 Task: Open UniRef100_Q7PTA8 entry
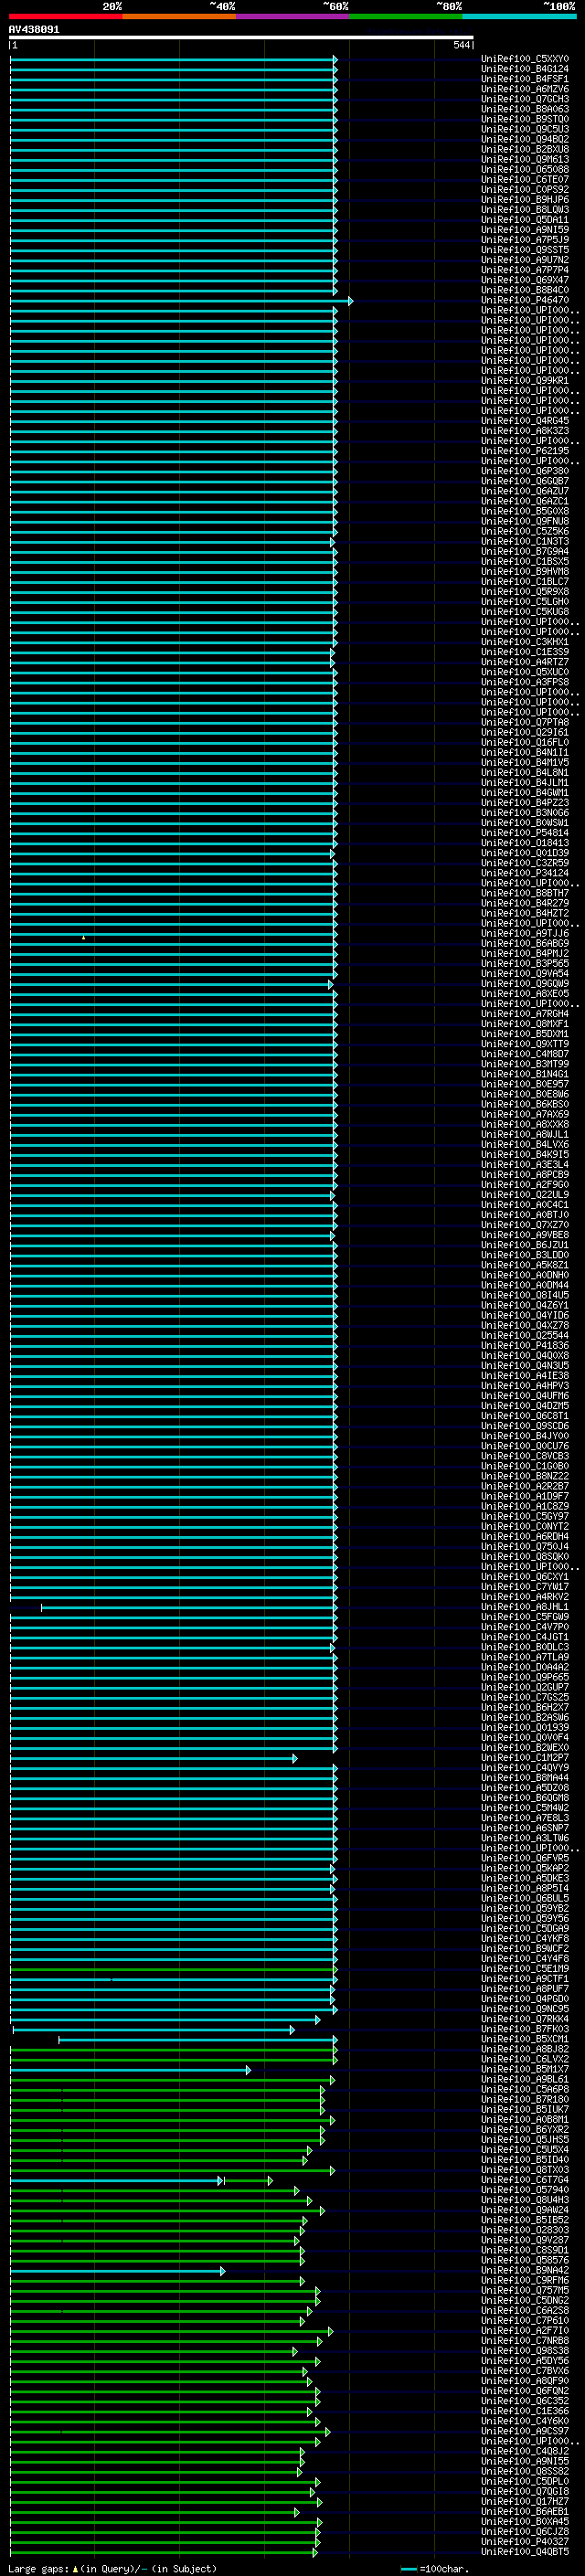point(524,722)
